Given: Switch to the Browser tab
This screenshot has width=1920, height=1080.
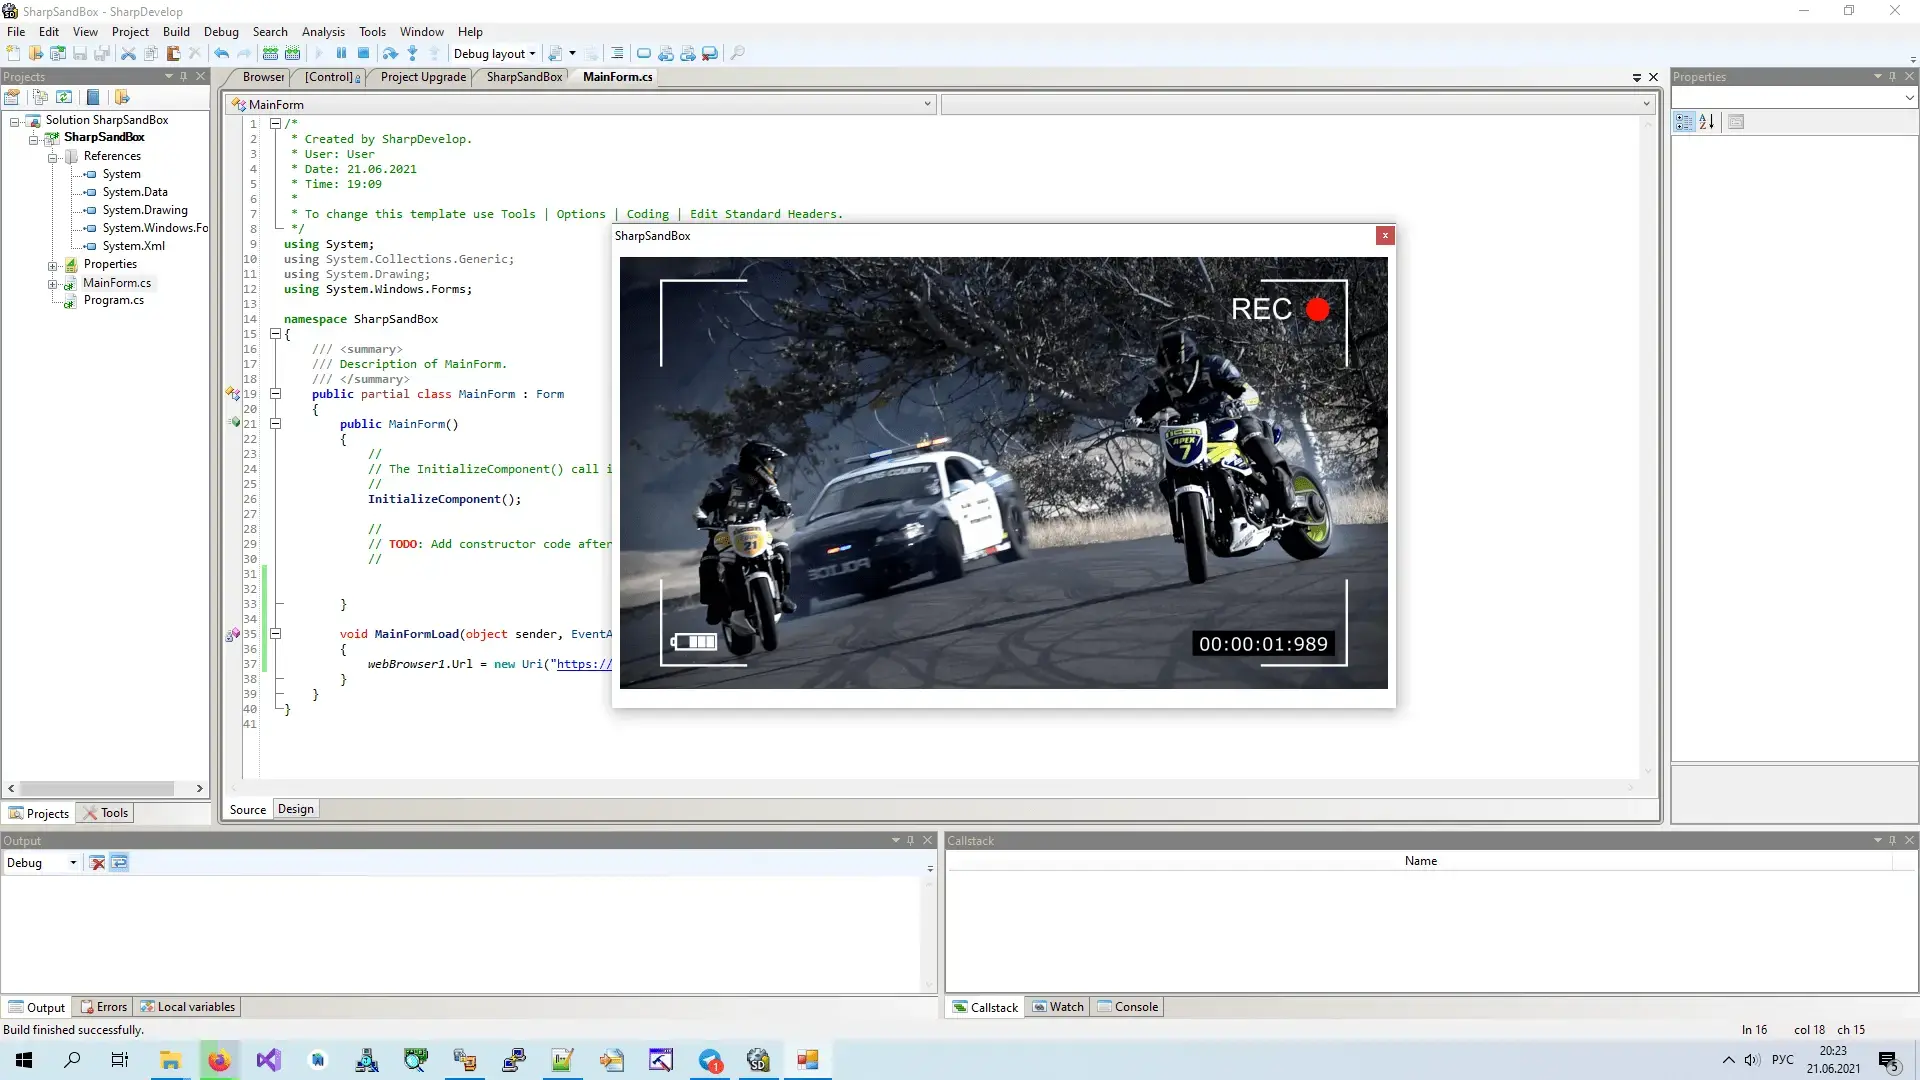Looking at the screenshot, I should point(262,77).
